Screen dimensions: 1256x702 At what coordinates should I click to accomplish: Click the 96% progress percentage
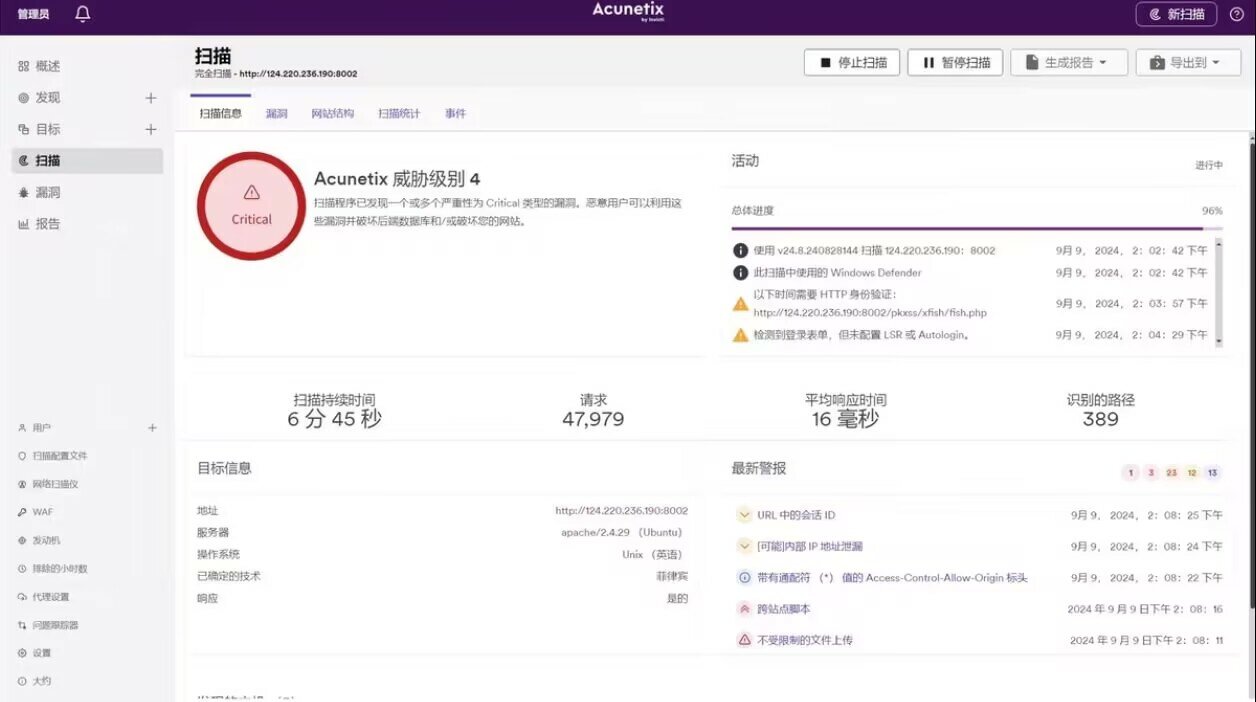click(1212, 211)
